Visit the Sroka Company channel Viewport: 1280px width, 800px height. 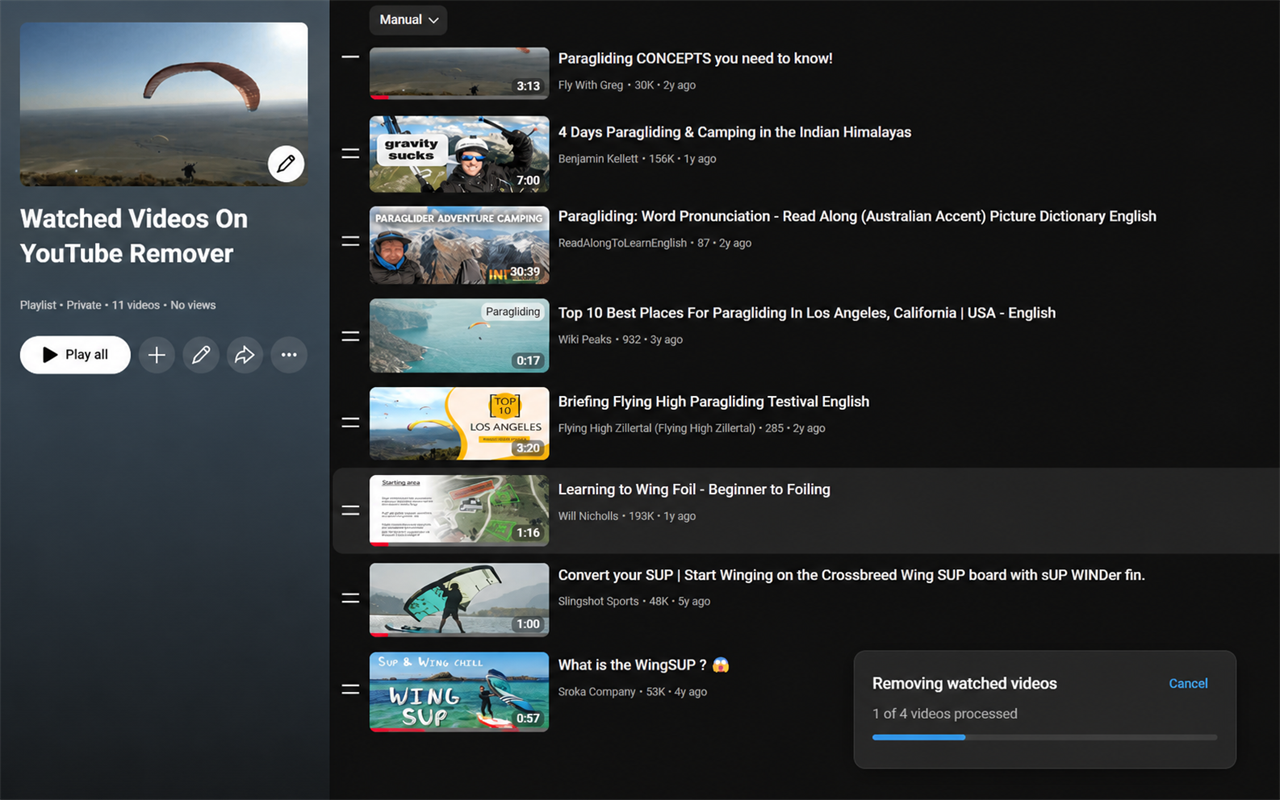[x=597, y=692]
